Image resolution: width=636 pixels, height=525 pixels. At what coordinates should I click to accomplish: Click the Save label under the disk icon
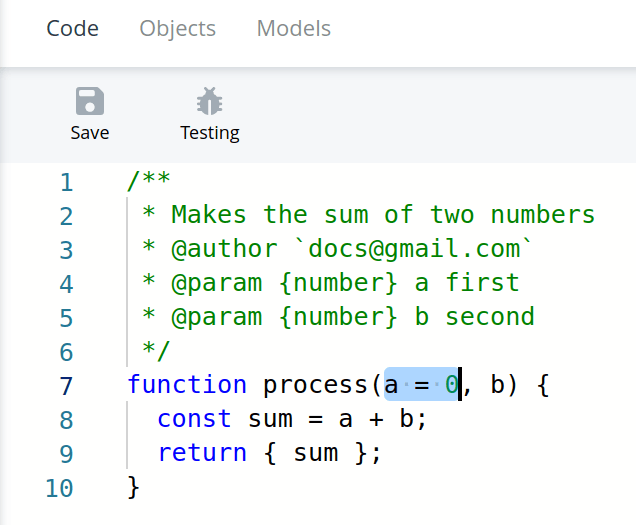point(90,133)
